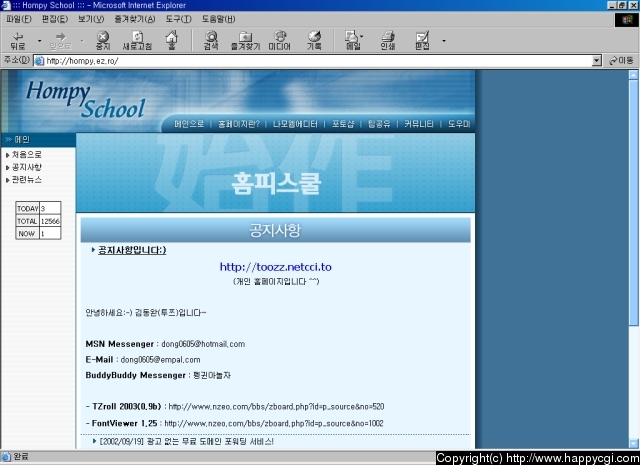Click the page icon in address bar
Image resolution: width=640 pixels, height=465 pixels.
point(39,61)
